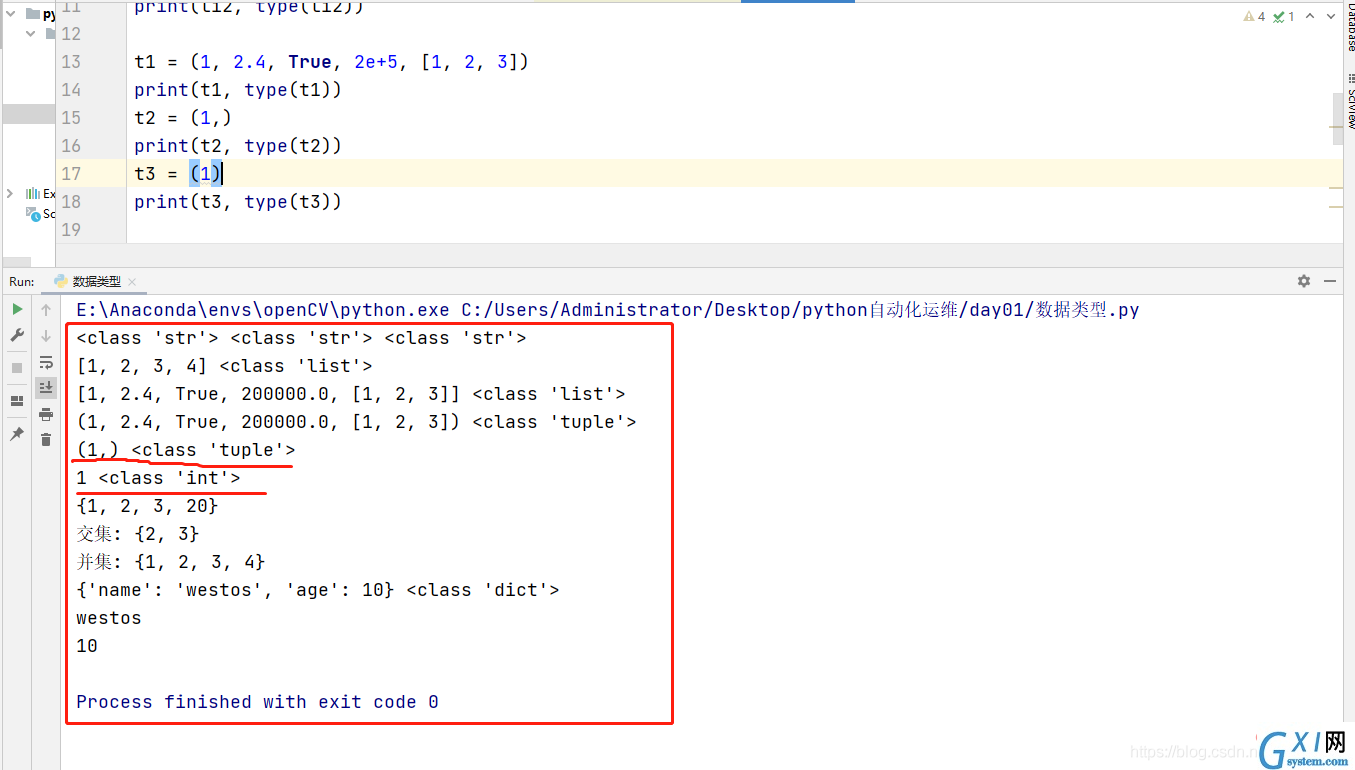Click the up-the-stack-trace arrow icon
The image size is (1355, 770).
point(46,310)
